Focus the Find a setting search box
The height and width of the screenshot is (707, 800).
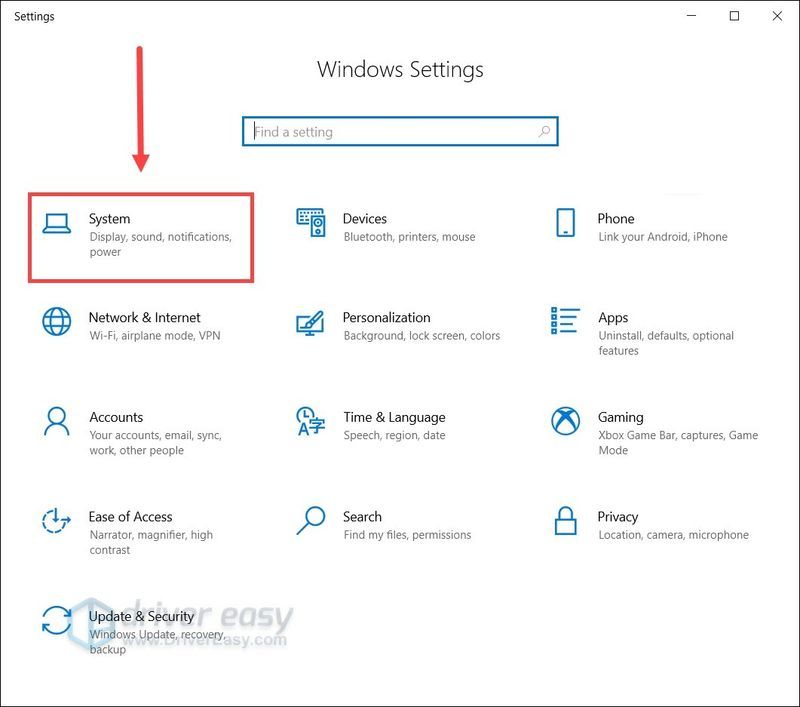point(390,131)
